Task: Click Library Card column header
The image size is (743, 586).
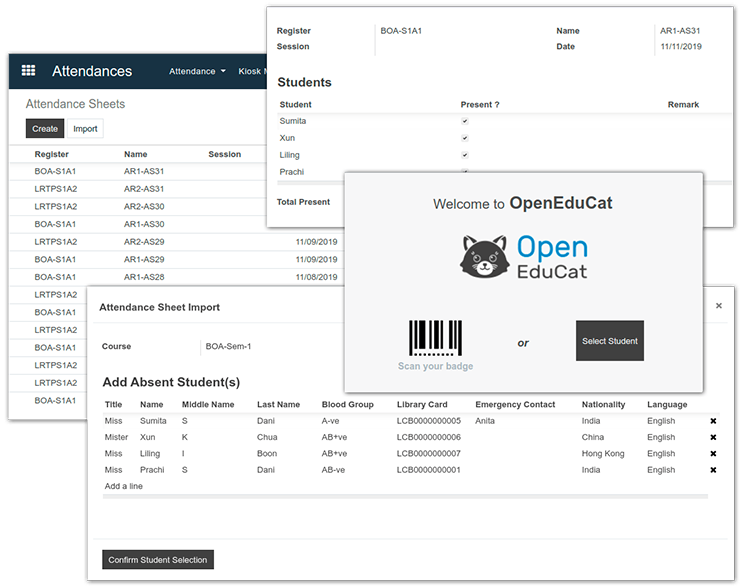Action: click(422, 405)
